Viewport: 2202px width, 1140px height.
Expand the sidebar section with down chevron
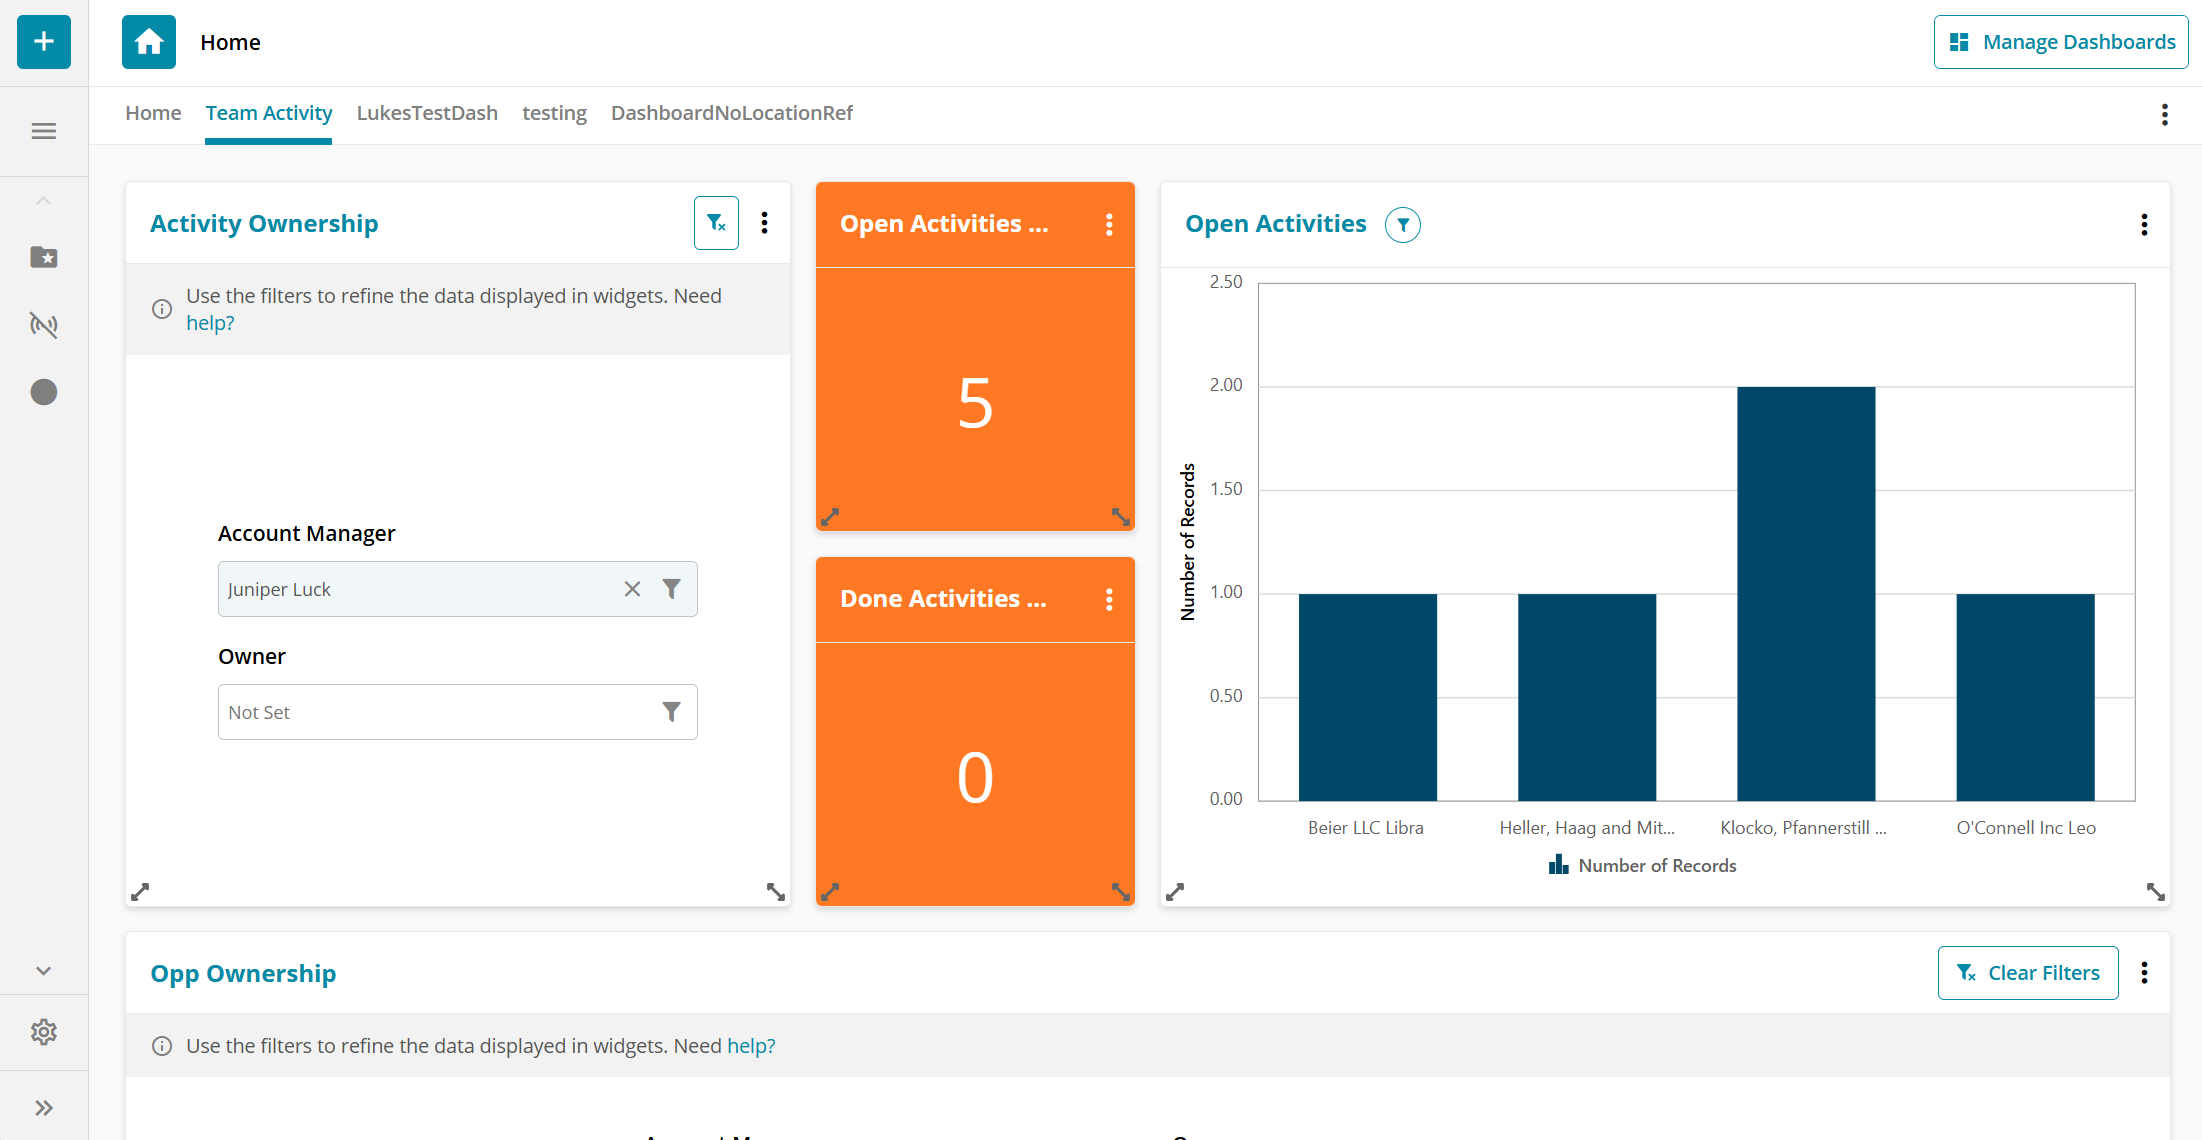tap(44, 970)
